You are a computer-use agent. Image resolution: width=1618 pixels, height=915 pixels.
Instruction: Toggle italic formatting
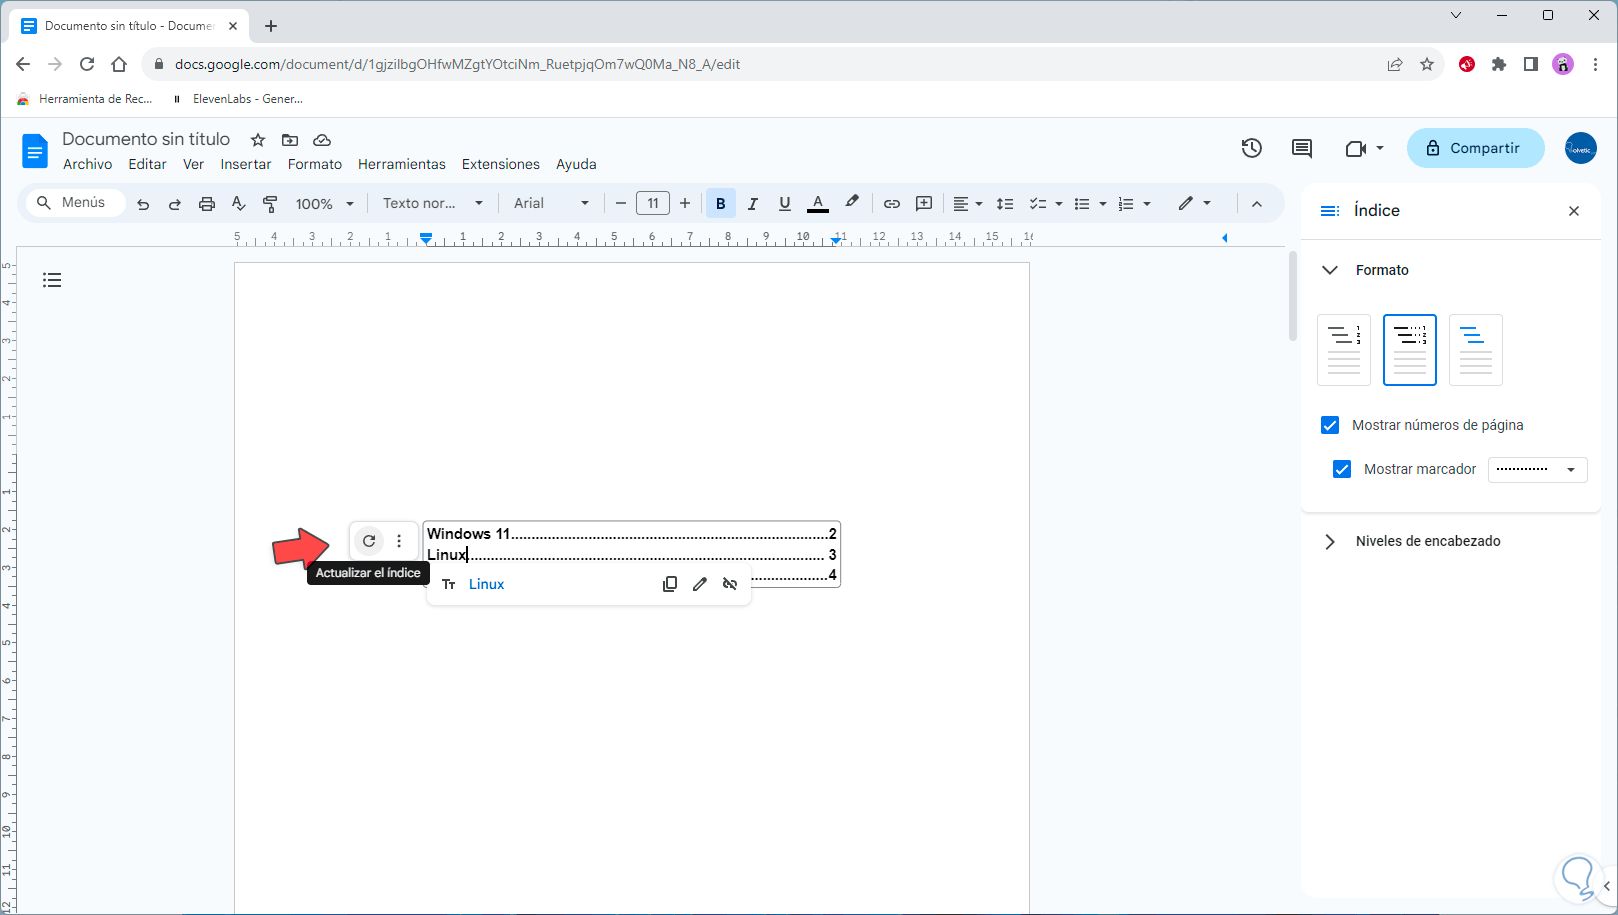753,204
